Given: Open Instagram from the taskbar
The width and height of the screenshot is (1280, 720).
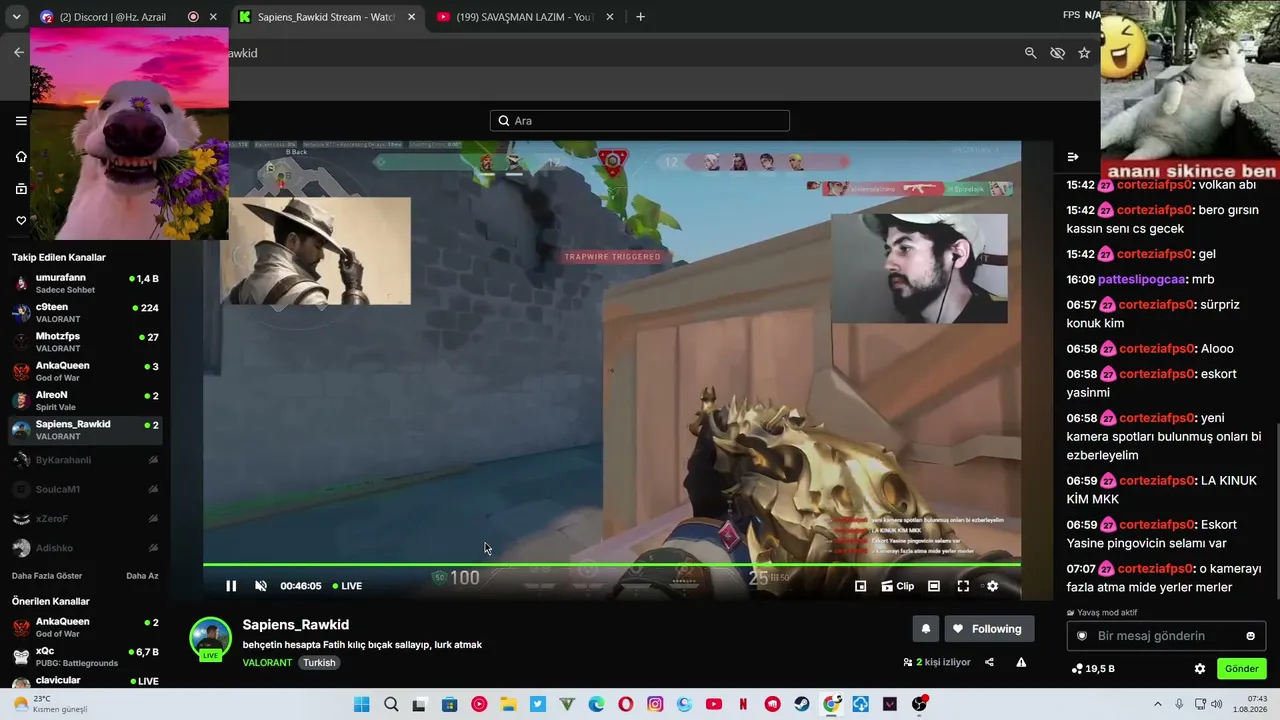Looking at the screenshot, I should [x=655, y=704].
